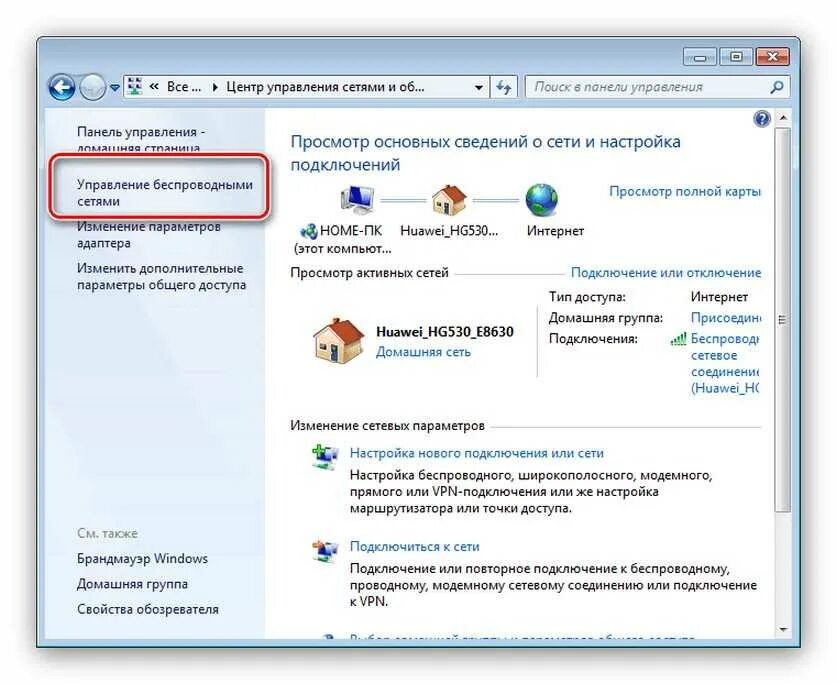Open 'Управление беспроводными сетями' link
The image size is (837, 684).
point(165,193)
